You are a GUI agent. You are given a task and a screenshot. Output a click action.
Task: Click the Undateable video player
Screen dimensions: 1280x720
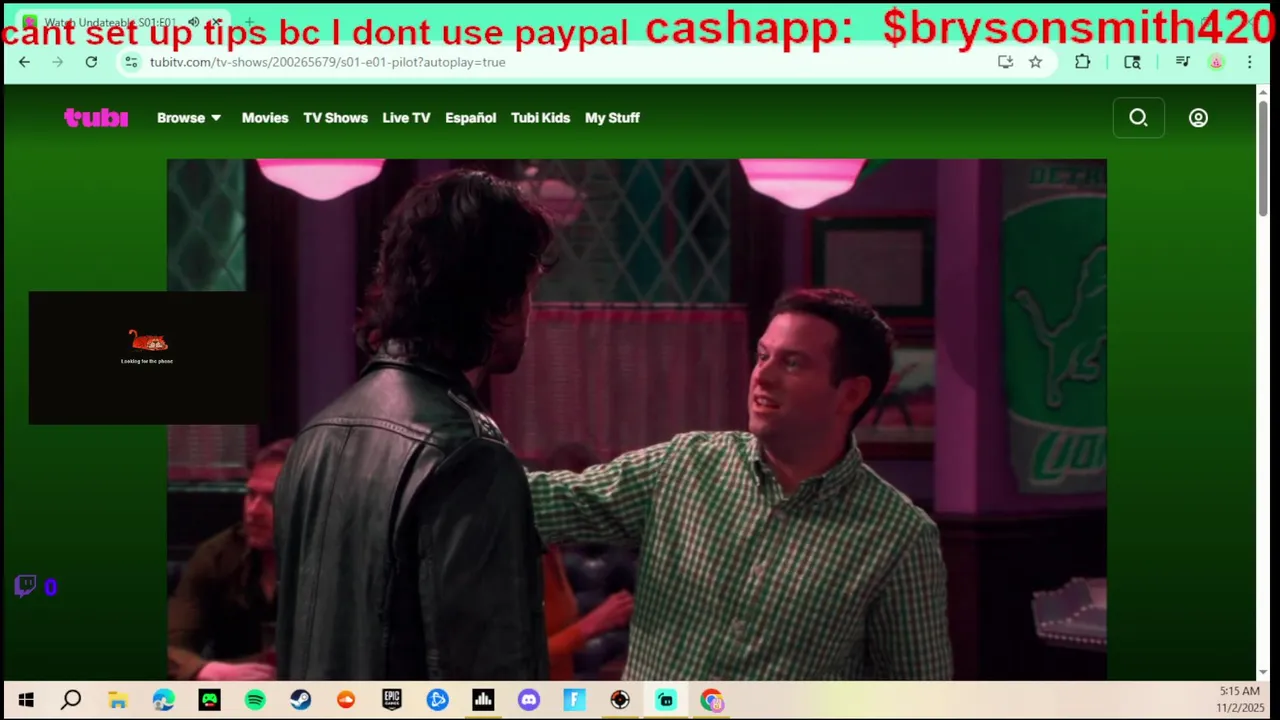tap(636, 419)
